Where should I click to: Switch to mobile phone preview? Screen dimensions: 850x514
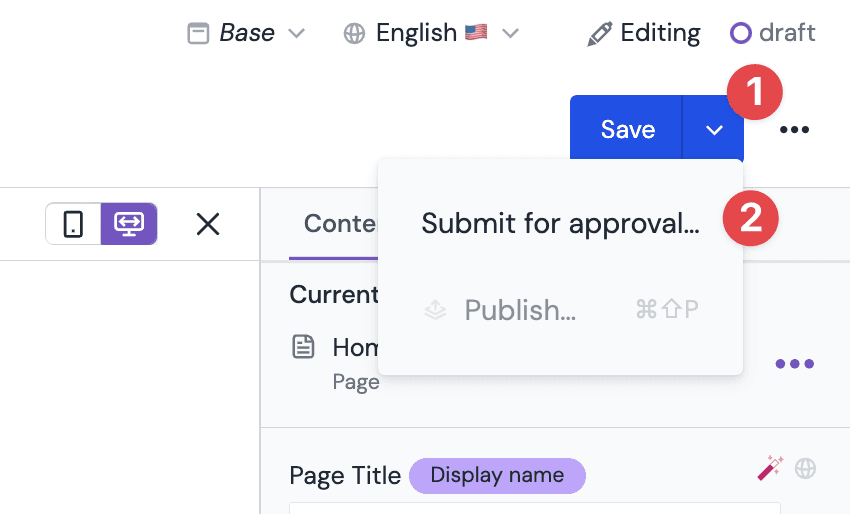pos(73,224)
